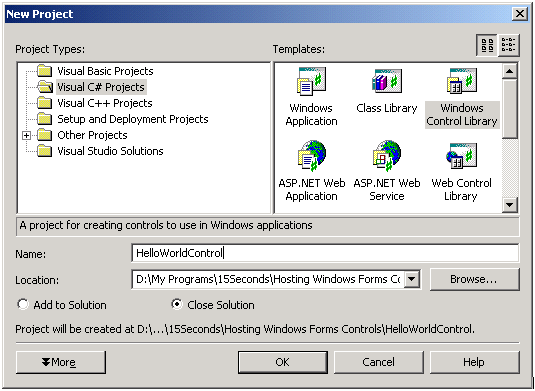This screenshot has height=391, width=535.
Task: Open the Location dropdown list
Action: pos(412,279)
